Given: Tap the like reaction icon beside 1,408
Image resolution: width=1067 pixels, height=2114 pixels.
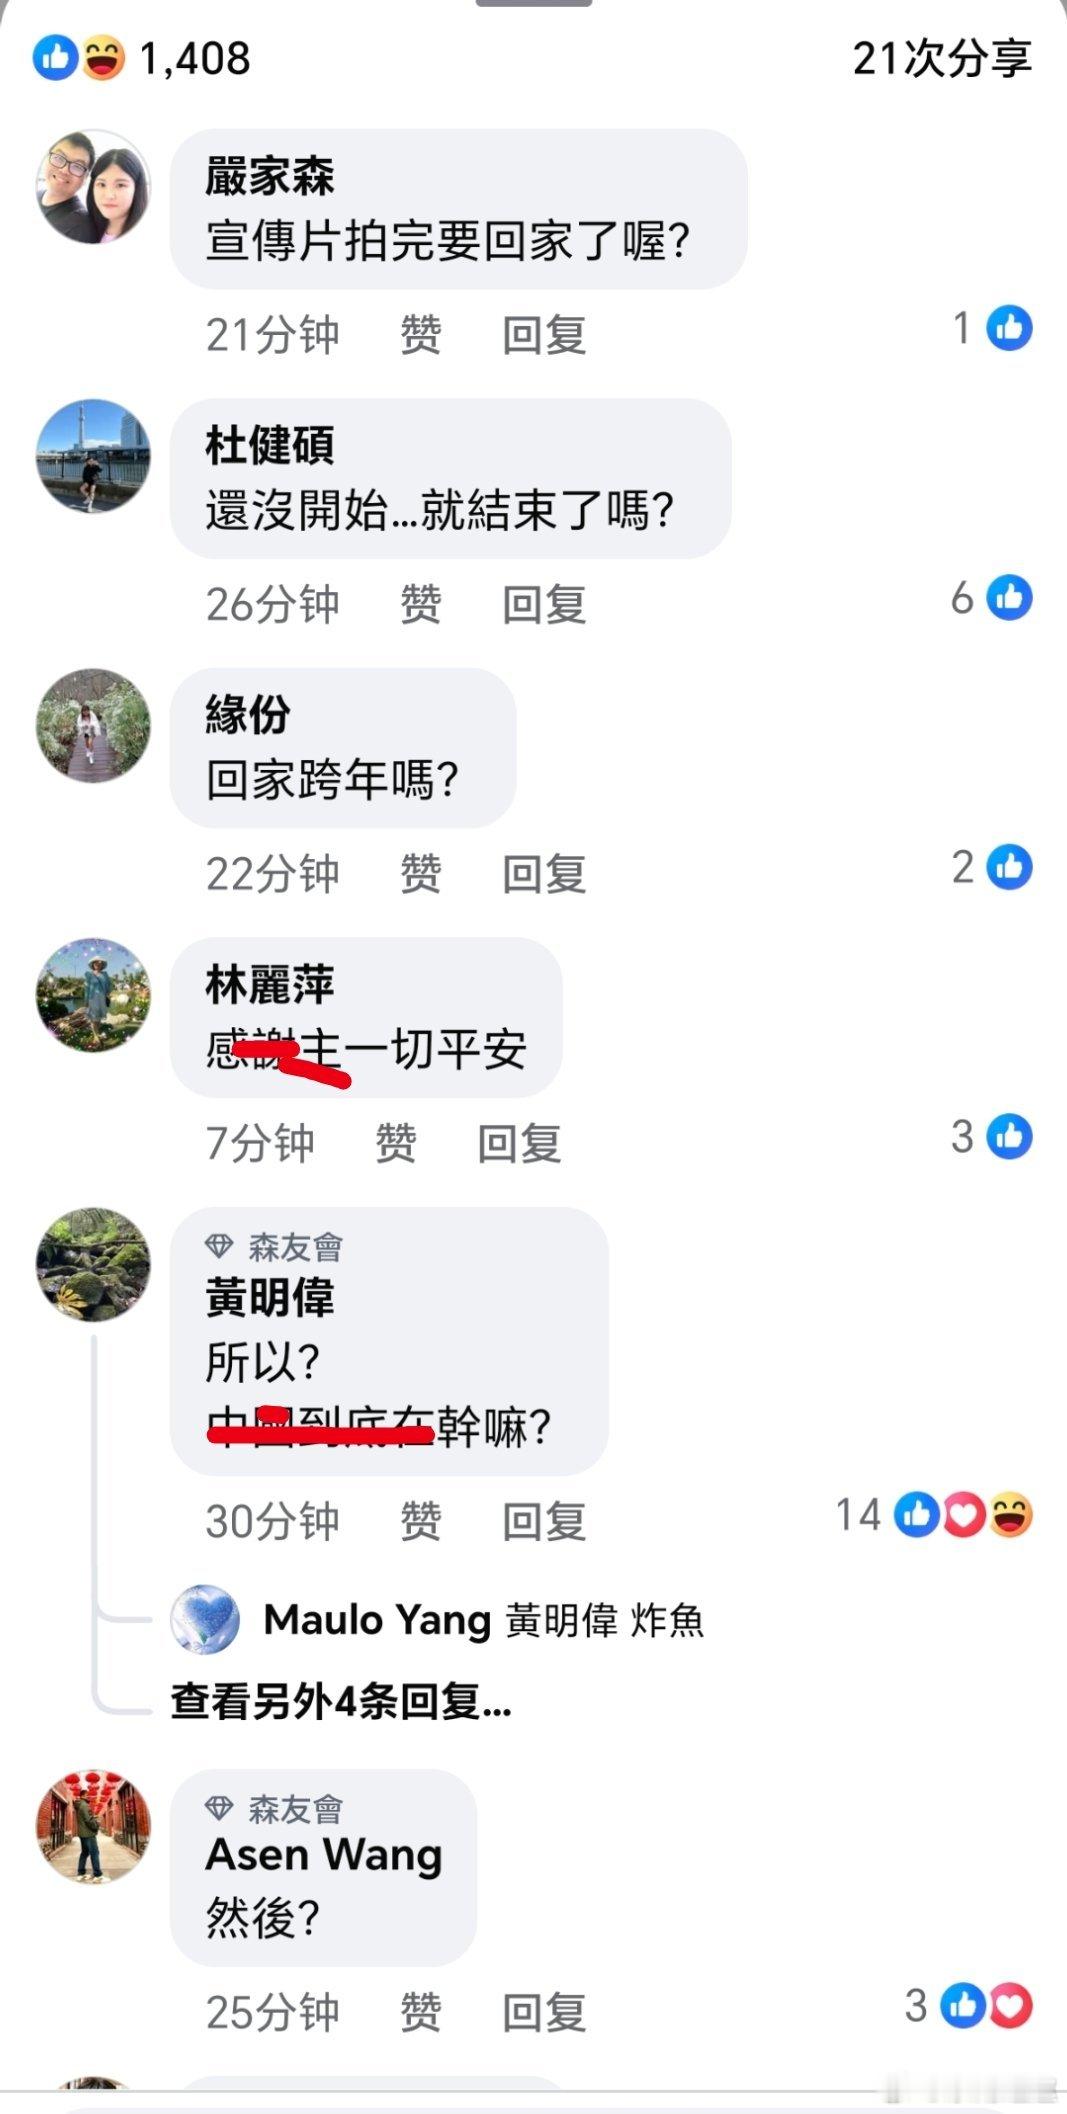Looking at the screenshot, I should (x=55, y=58).
